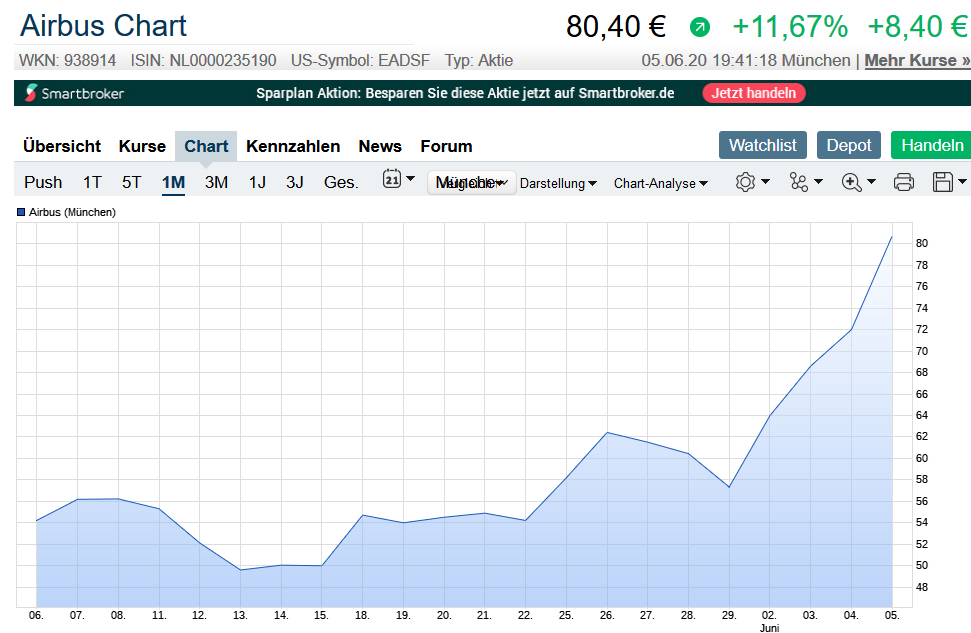Image resolution: width=971 pixels, height=633 pixels.
Task: Click the 05. date label on x-axis
Action: click(x=892, y=615)
